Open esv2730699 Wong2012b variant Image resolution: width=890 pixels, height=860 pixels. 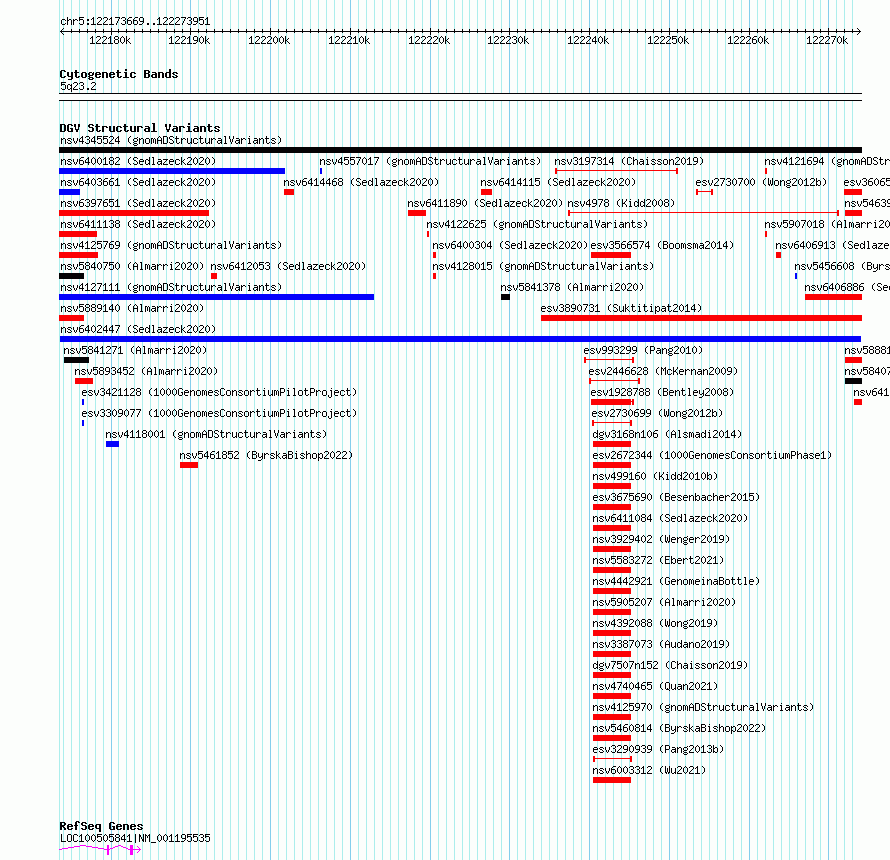coord(657,413)
